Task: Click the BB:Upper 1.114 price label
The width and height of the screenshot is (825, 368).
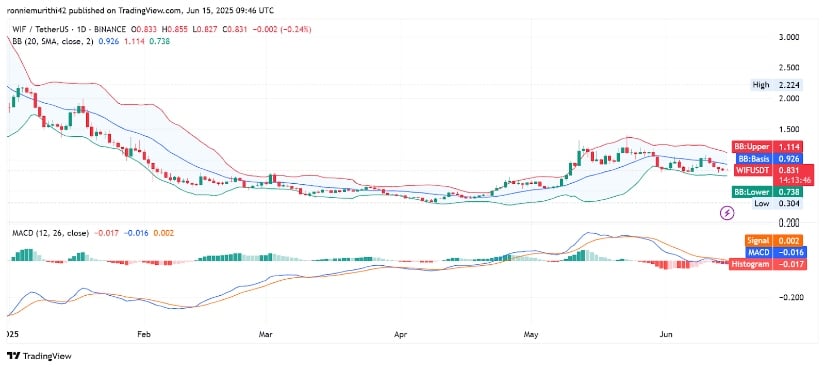Action: coord(767,147)
